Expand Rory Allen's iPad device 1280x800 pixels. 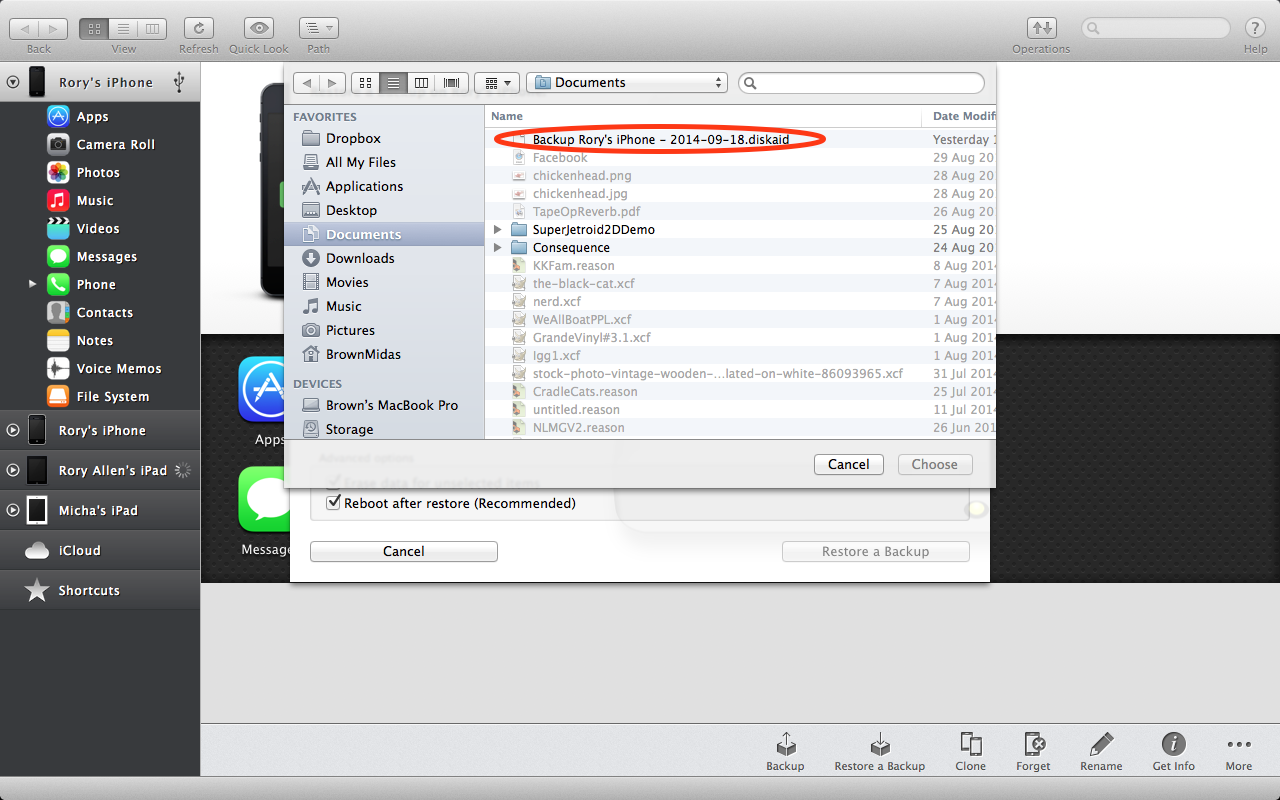click(13, 470)
